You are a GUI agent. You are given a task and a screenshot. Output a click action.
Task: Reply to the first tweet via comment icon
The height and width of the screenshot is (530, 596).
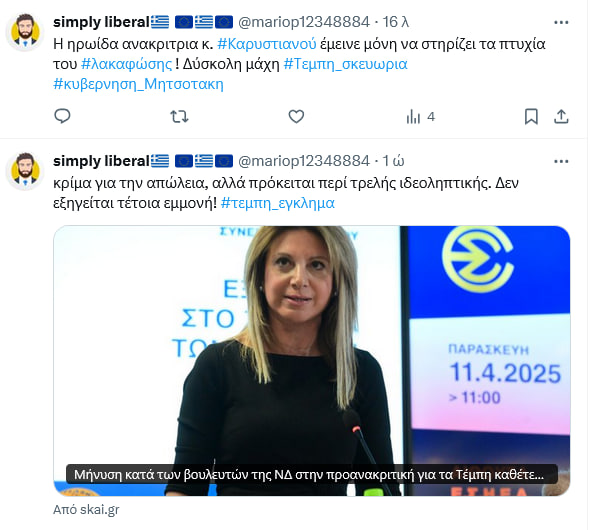pyautogui.click(x=62, y=116)
